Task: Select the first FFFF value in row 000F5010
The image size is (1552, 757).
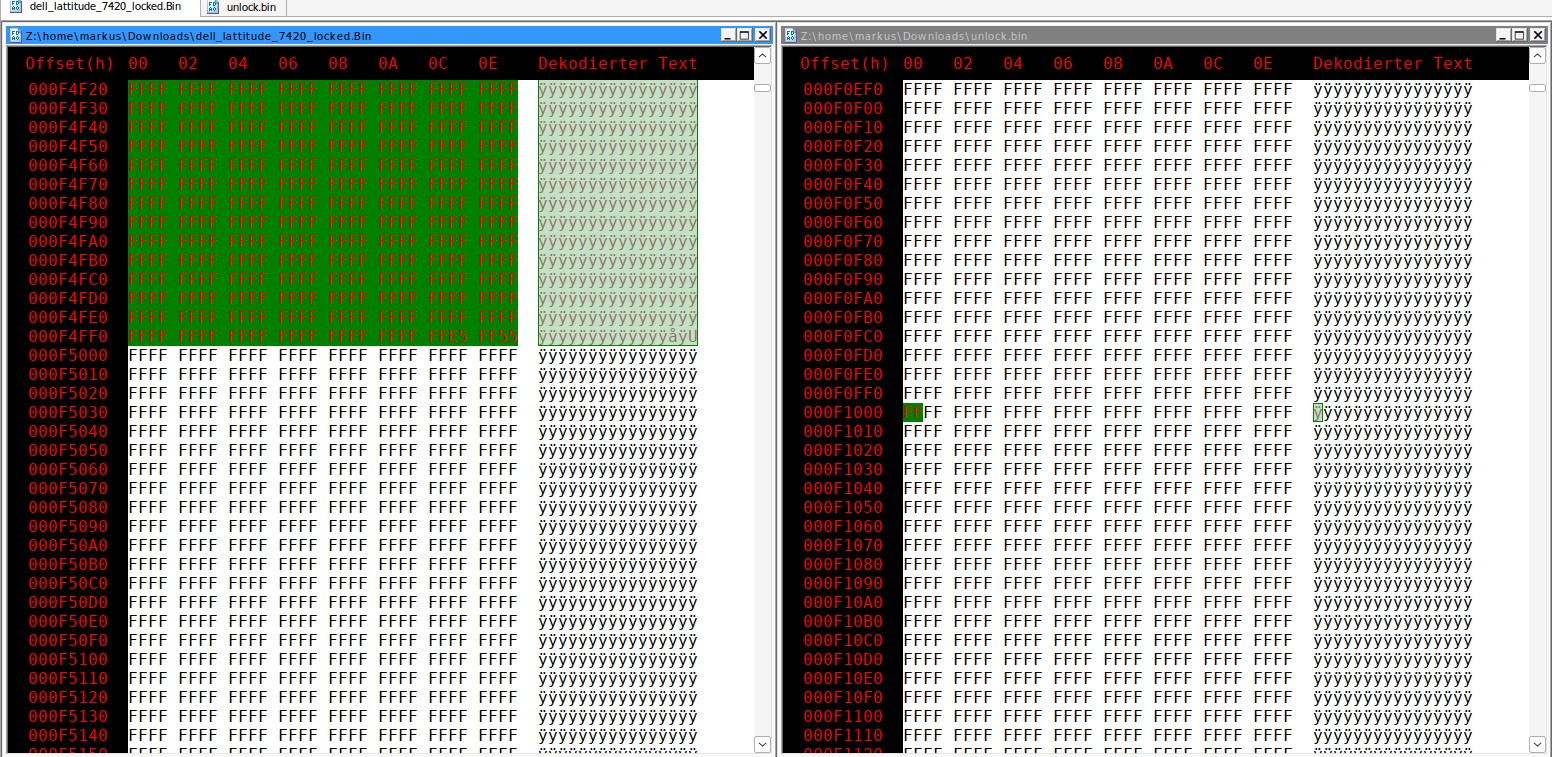Action: [148, 375]
